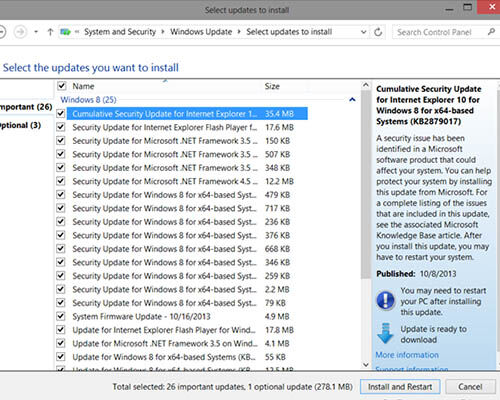This screenshot has width=500, height=400.
Task: Refresh the Windows Update page
Action: click(x=378, y=32)
